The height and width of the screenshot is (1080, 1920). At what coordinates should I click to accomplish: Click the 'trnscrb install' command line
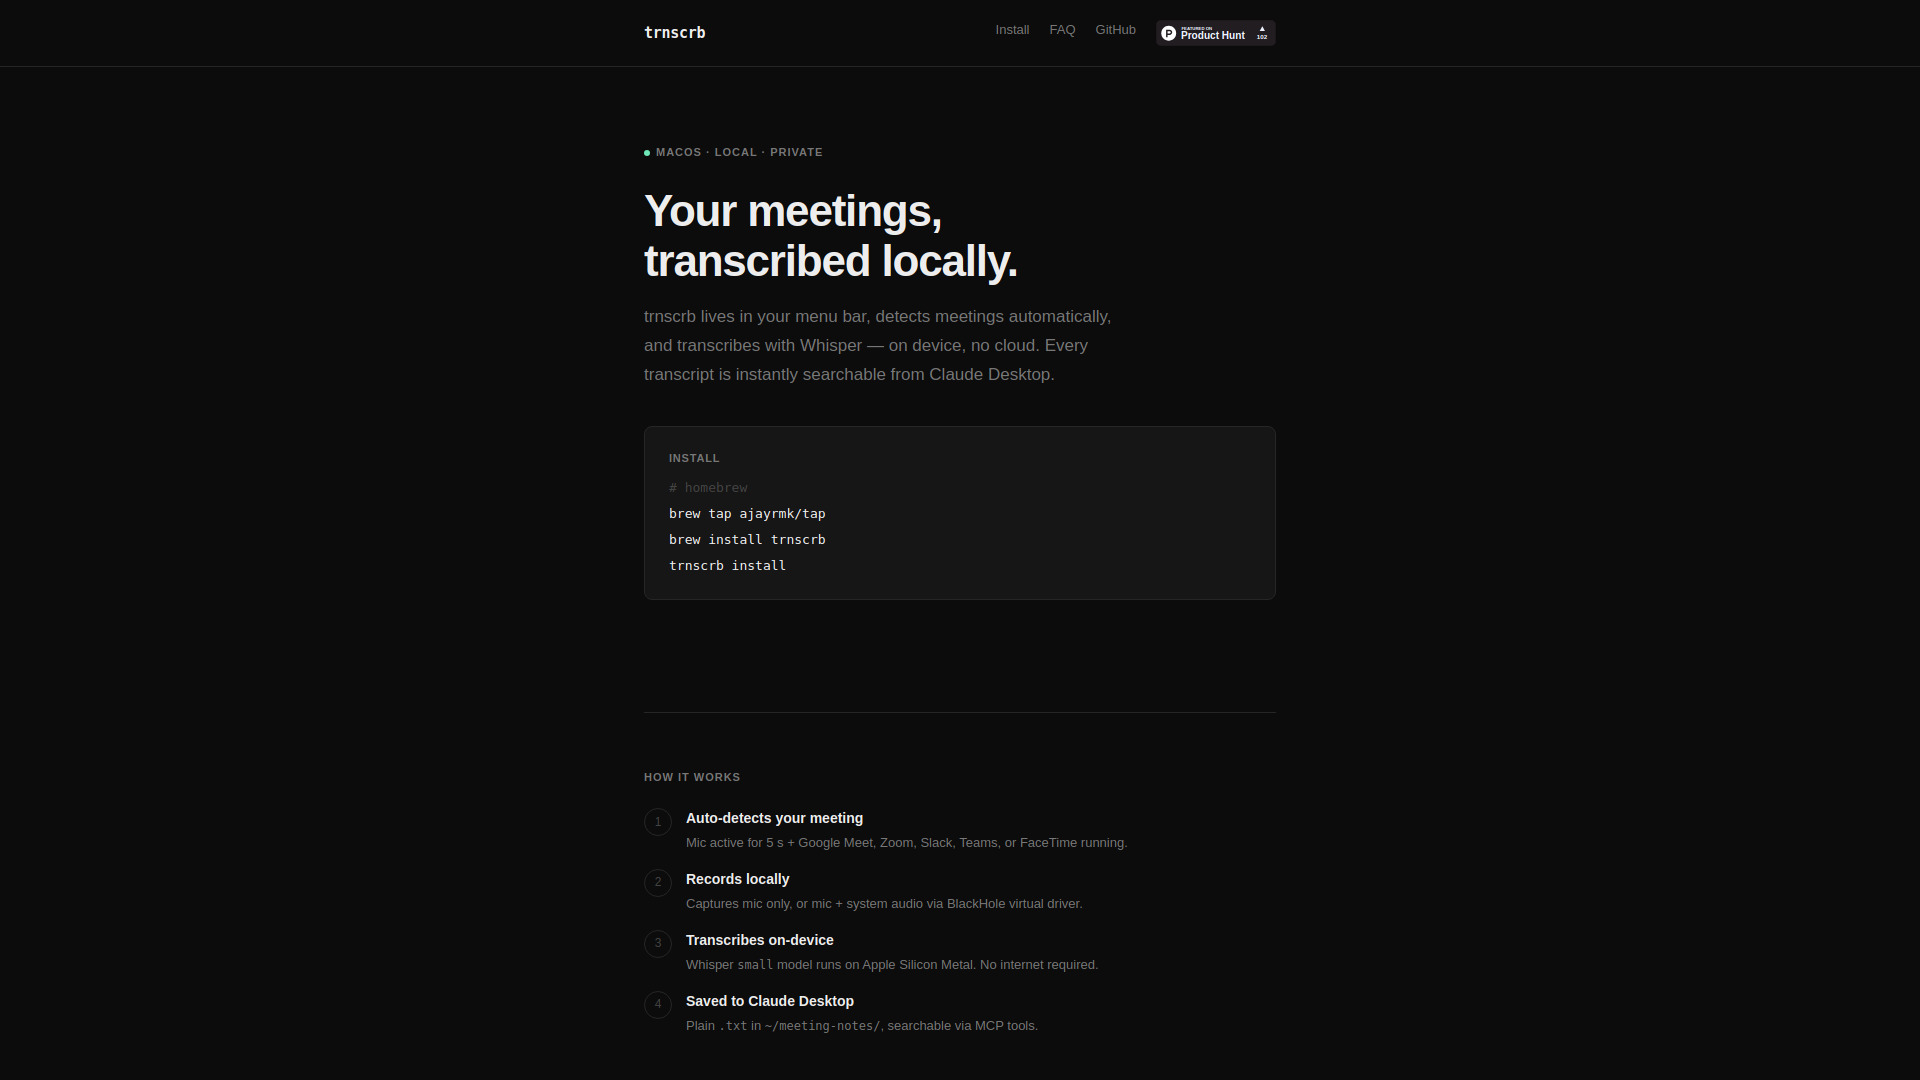coord(727,566)
